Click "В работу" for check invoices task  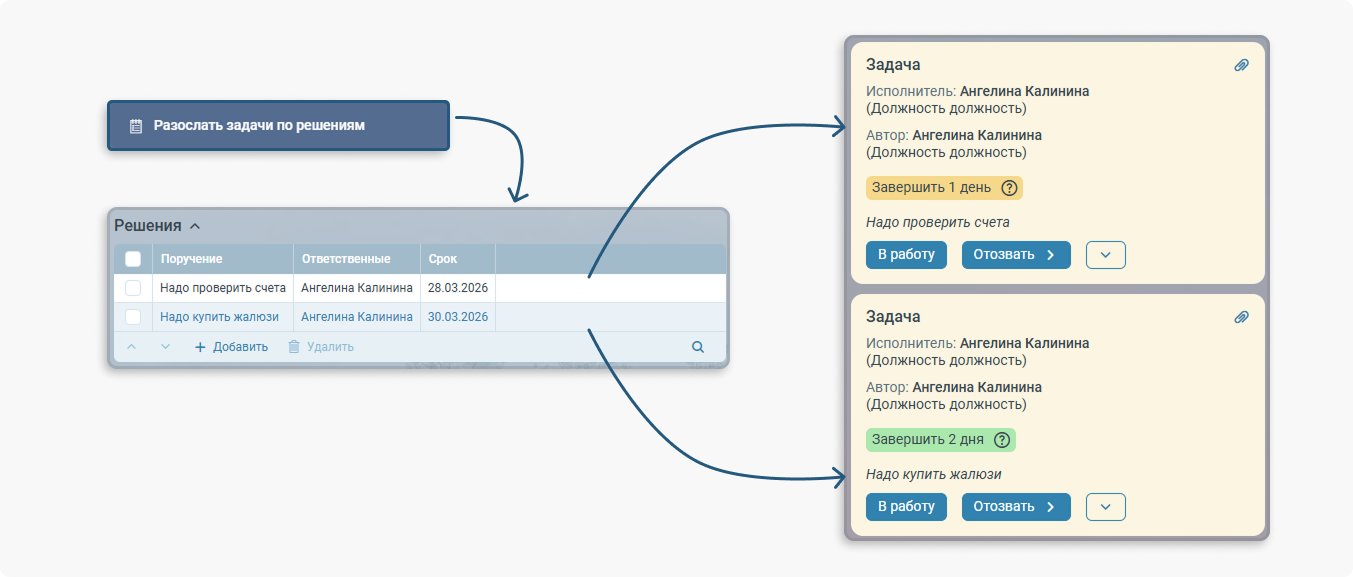(906, 255)
